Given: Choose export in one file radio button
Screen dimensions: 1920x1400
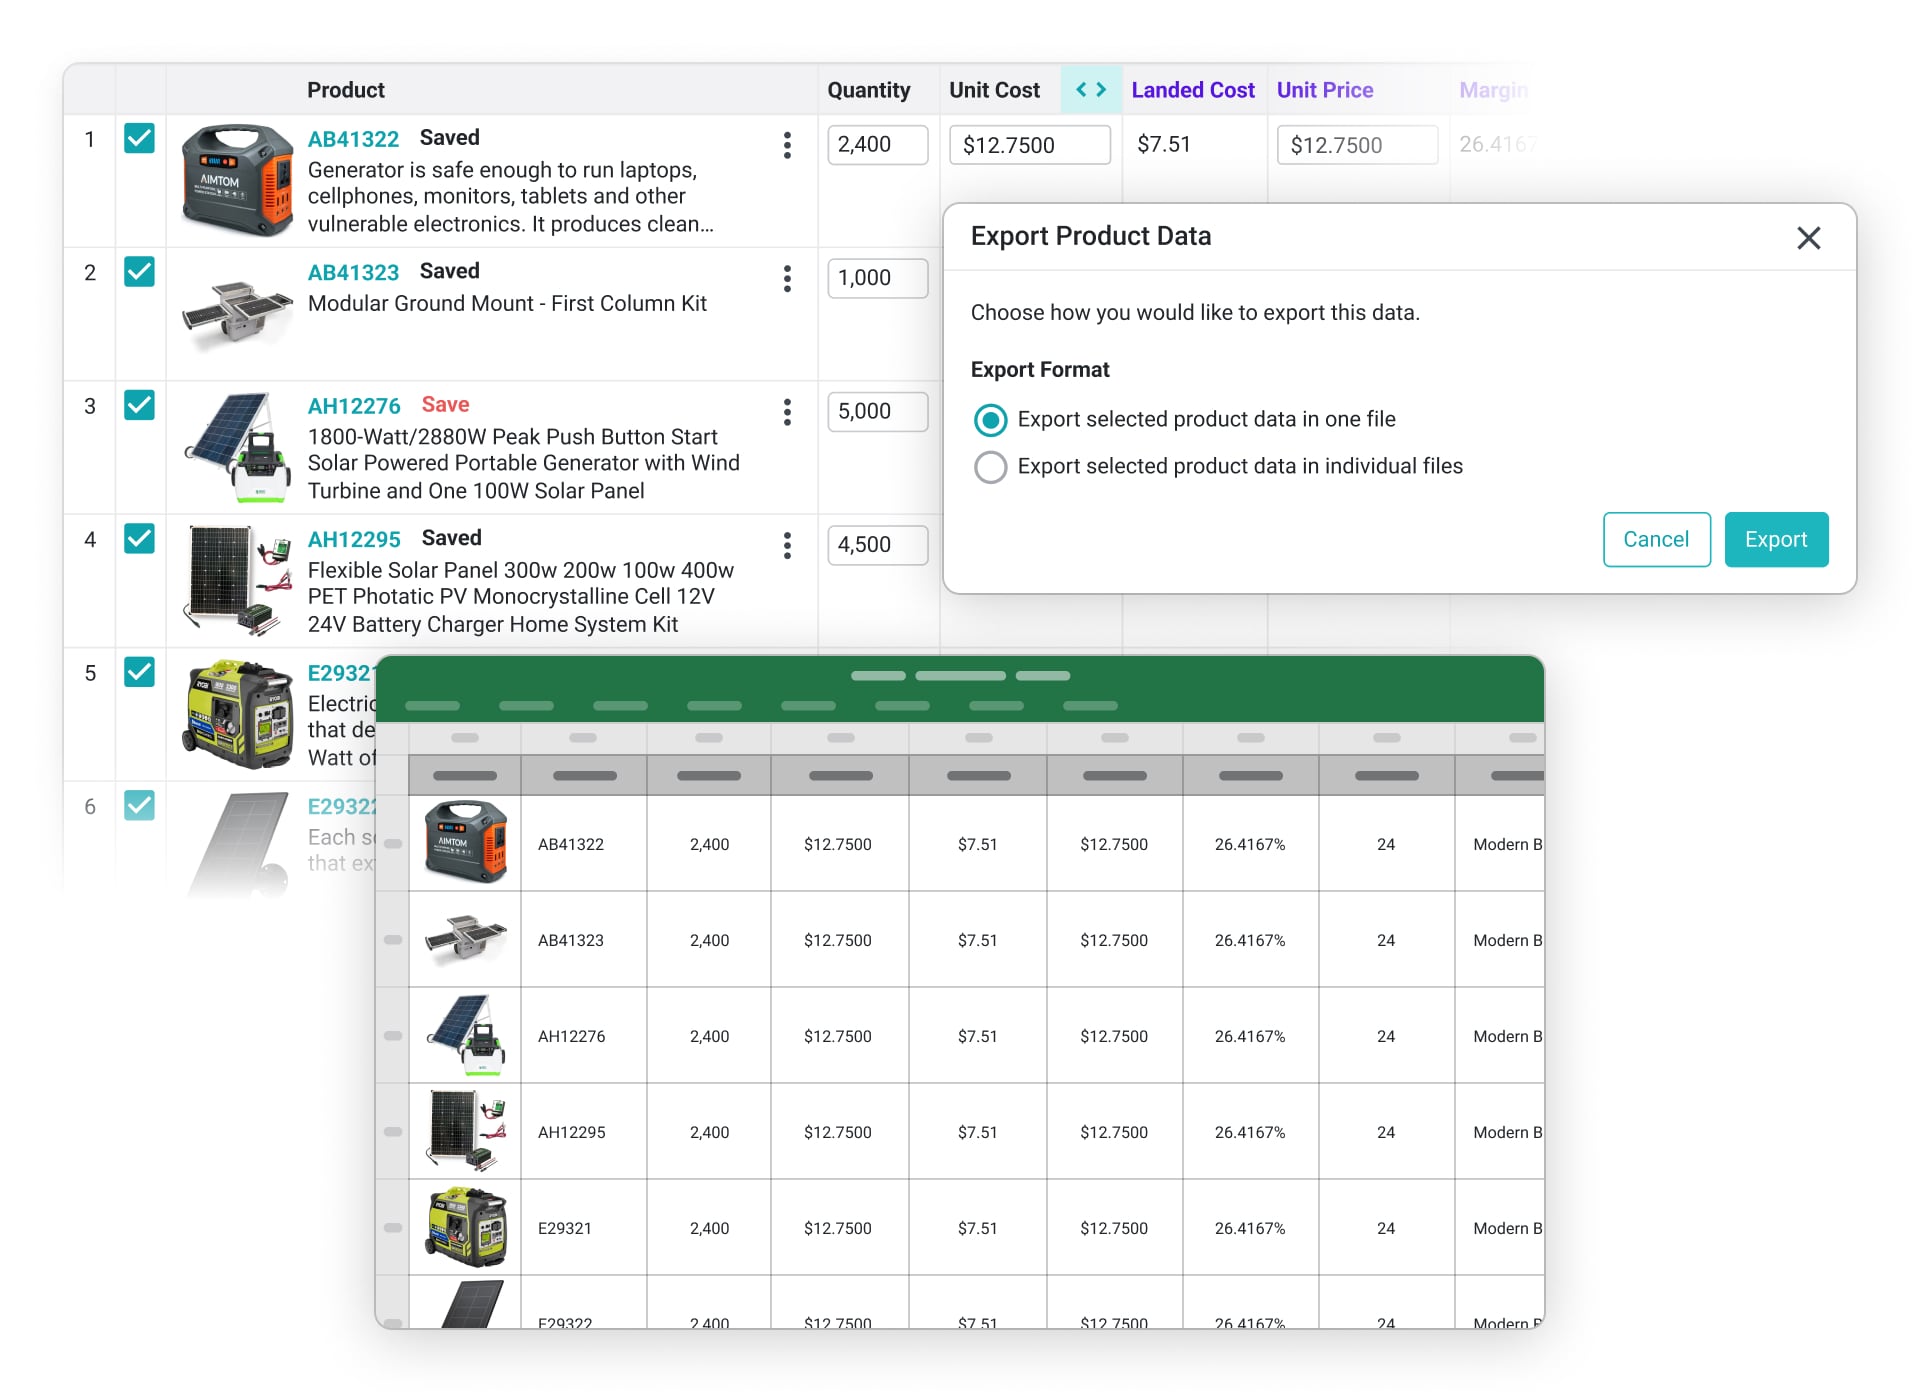Looking at the screenshot, I should 990,420.
